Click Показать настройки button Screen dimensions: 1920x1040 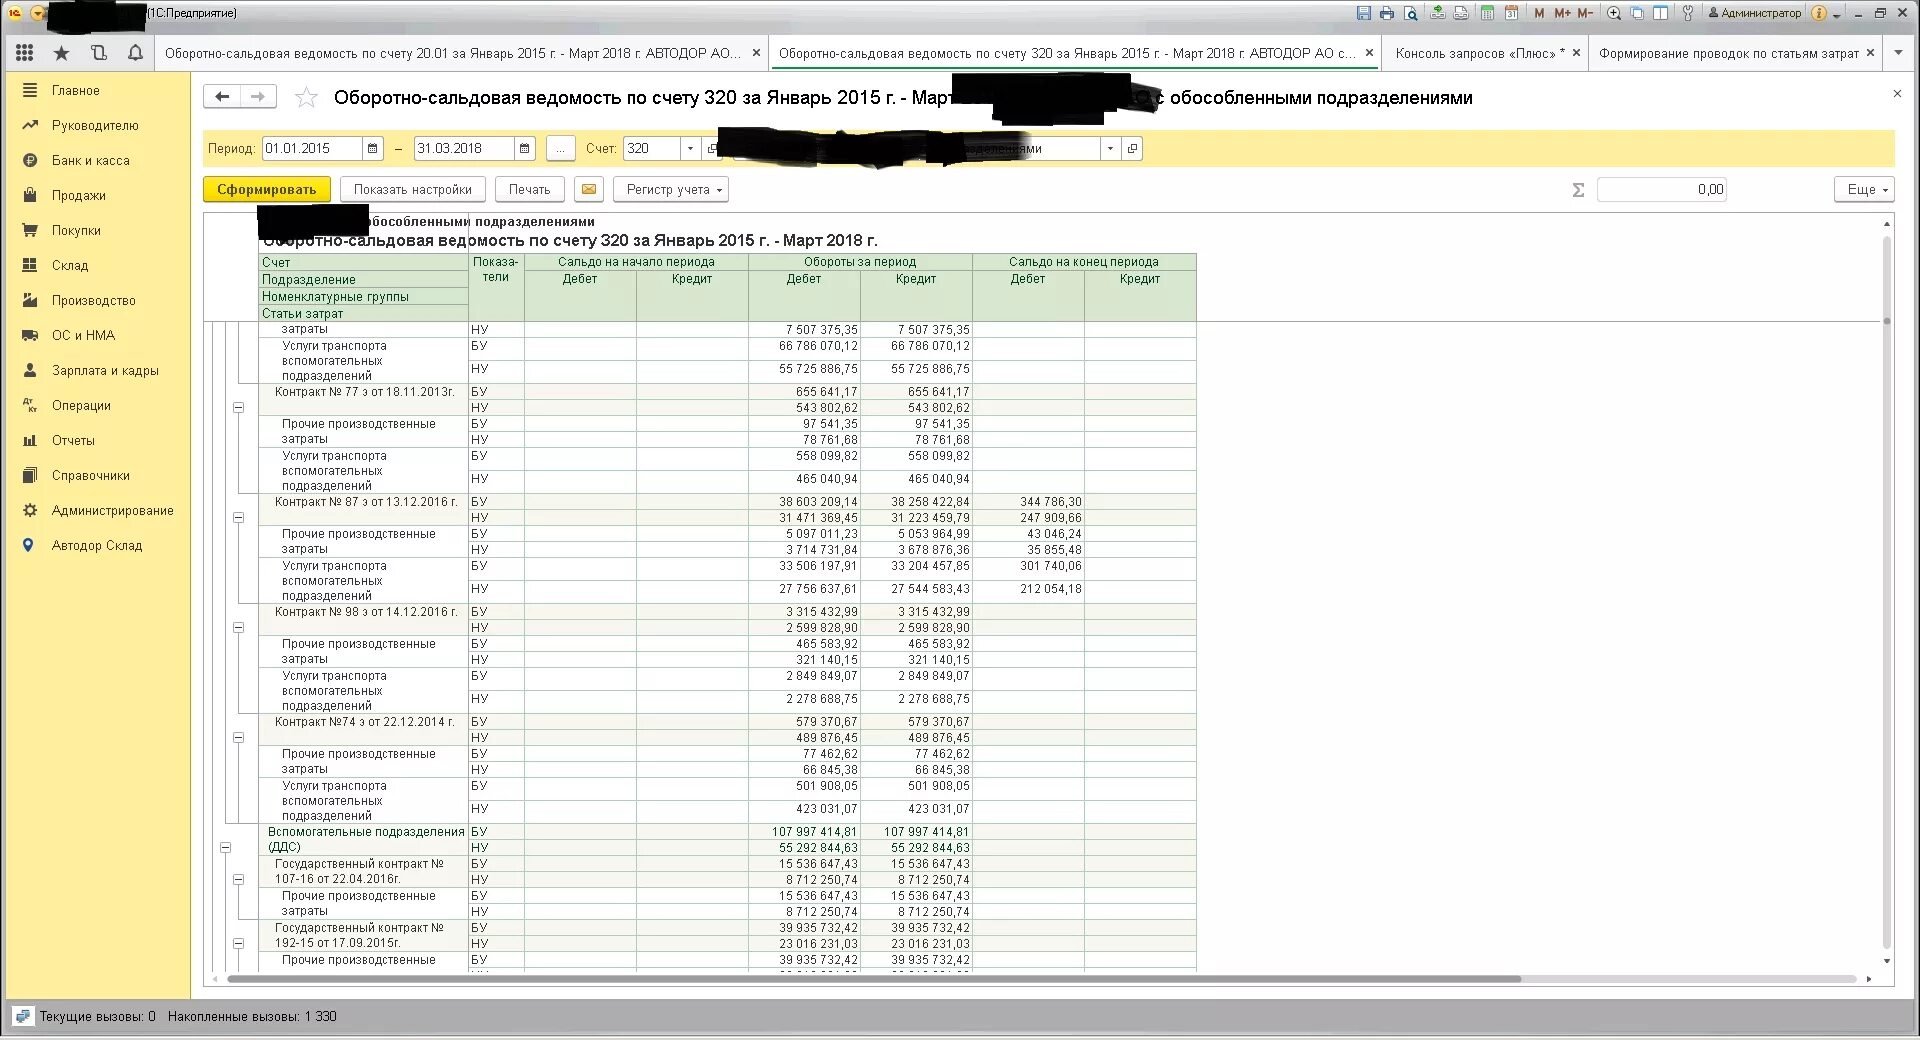pyautogui.click(x=412, y=189)
